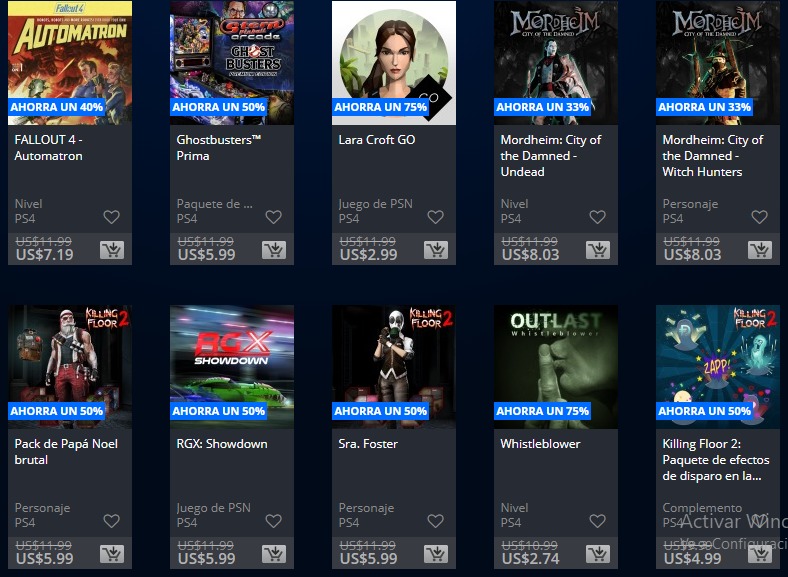The image size is (788, 577).
Task: Add FALLOUT 4 - Automatron to cart
Action: [x=112, y=250]
